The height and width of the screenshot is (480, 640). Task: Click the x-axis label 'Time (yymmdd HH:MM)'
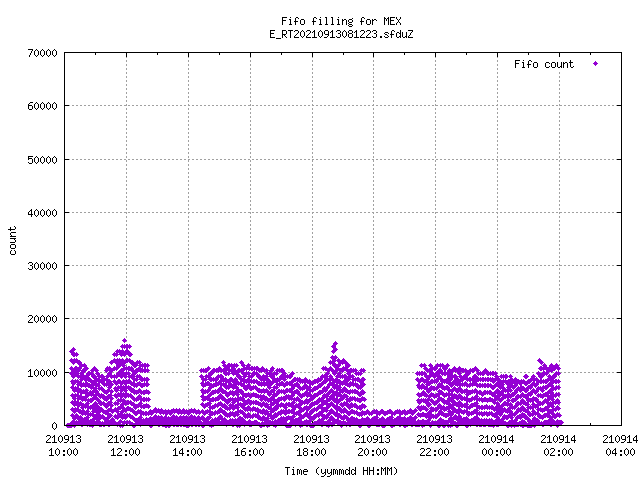[x=341, y=471]
